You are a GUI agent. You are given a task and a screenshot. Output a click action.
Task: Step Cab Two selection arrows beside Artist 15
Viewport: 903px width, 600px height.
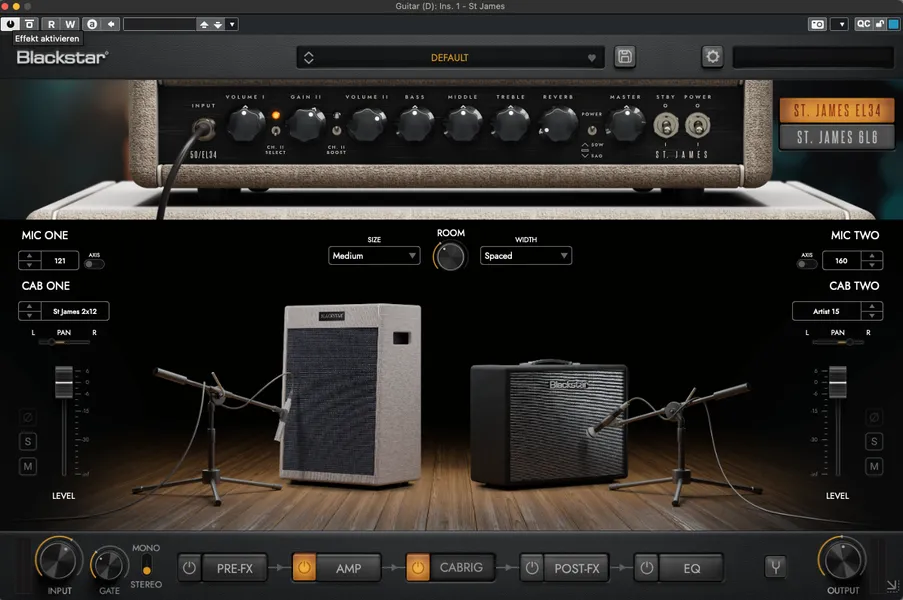point(872,311)
